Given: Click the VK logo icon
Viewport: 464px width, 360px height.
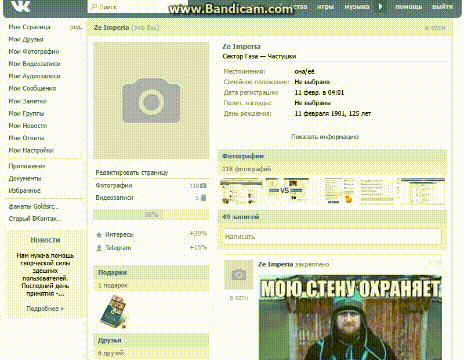Looking at the screenshot, I should click(20, 6).
